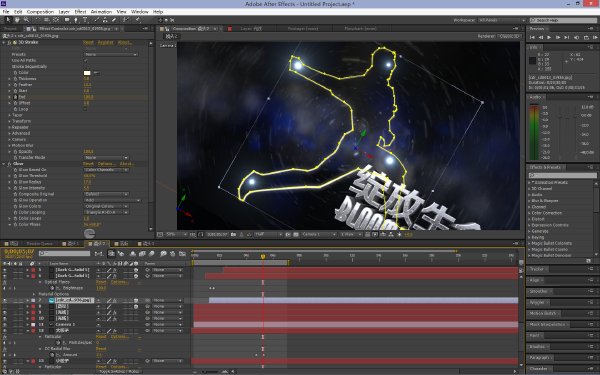This screenshot has height=375, width=600.
Task: Click Reset link for 3D Stroke effect
Action: pos(88,42)
